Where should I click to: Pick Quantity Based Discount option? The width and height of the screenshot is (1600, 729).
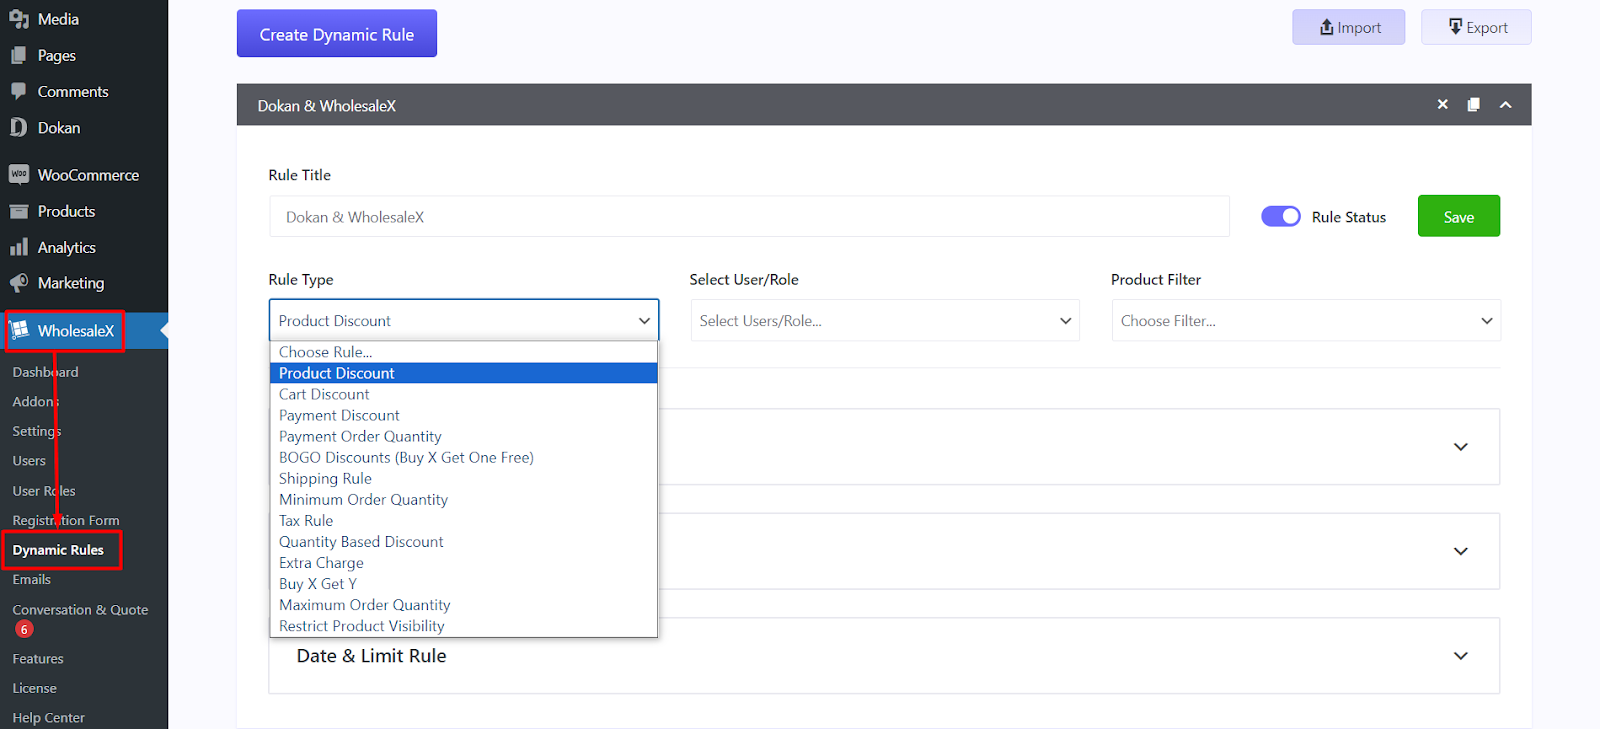[x=464, y=541]
